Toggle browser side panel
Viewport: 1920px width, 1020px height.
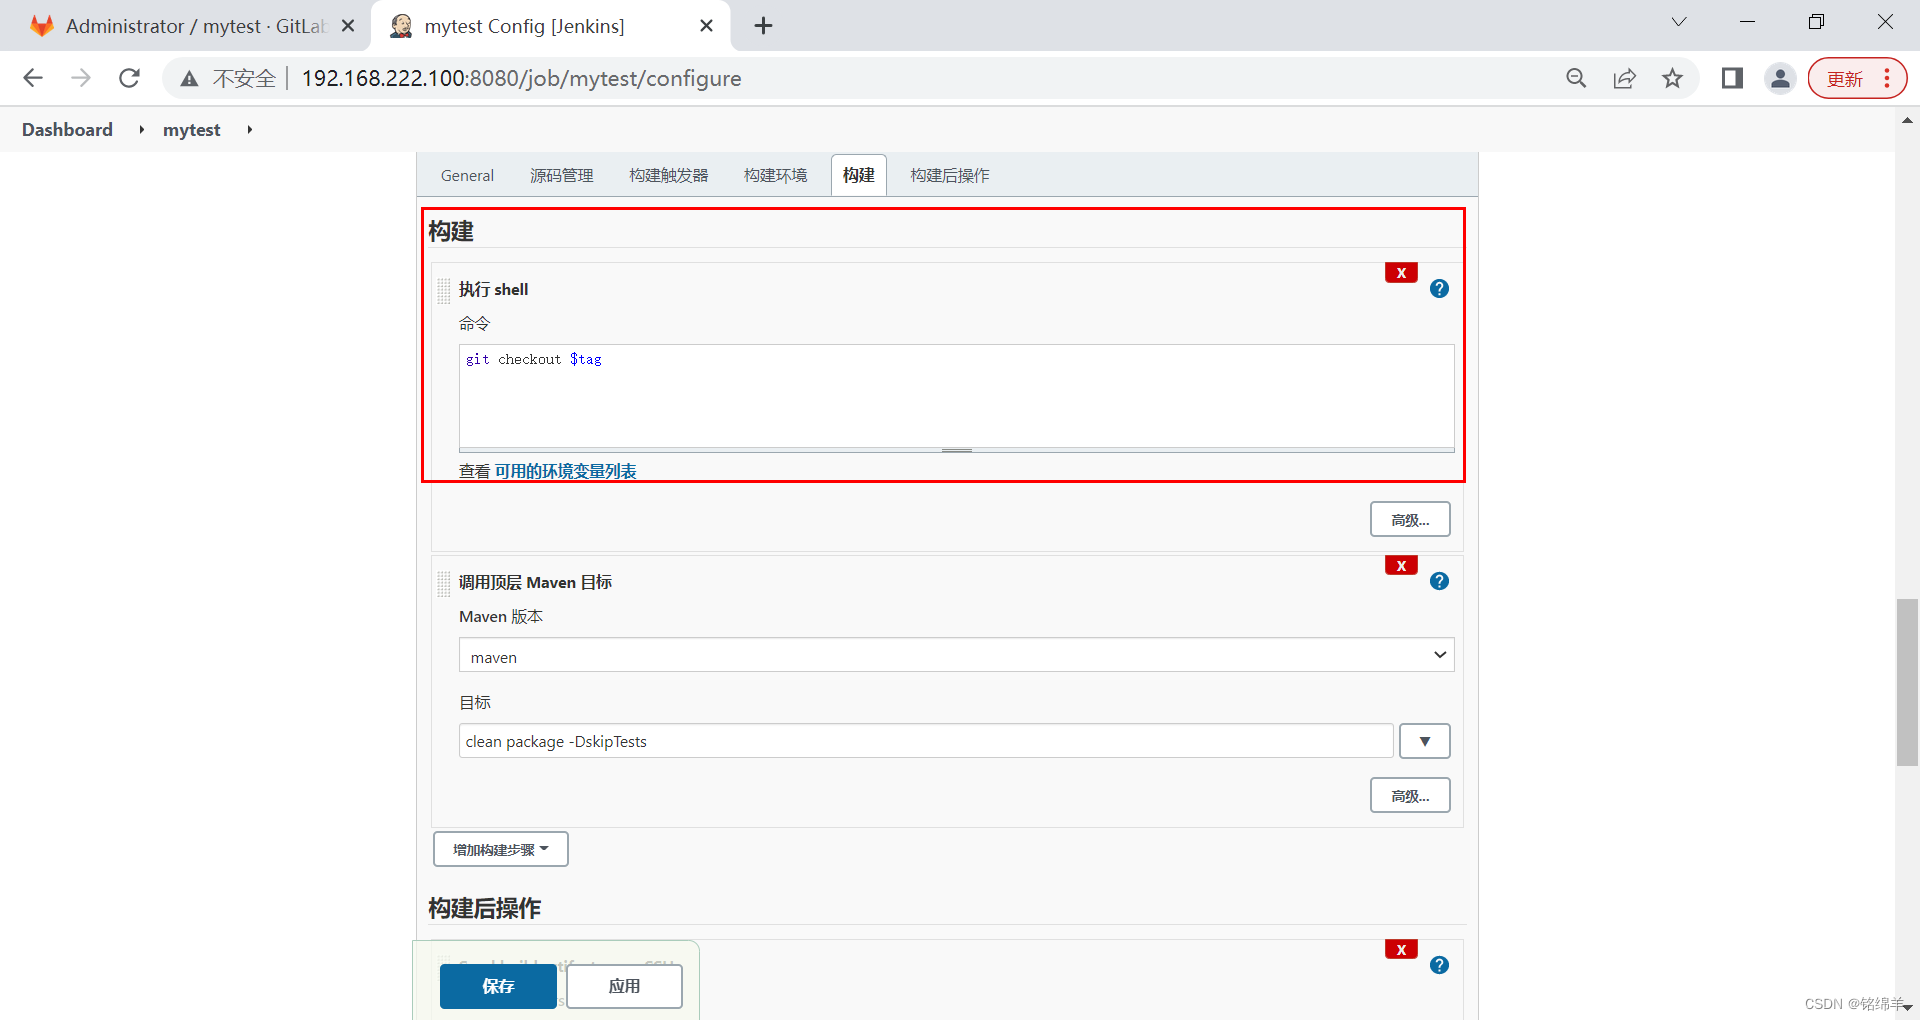(1733, 78)
